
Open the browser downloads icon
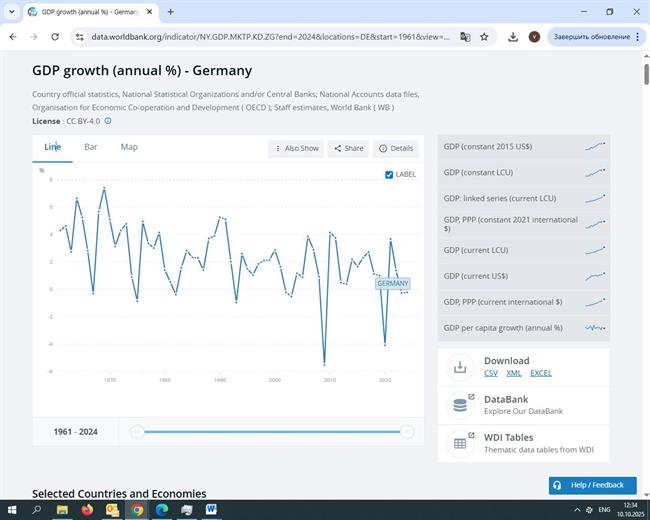pyautogui.click(x=513, y=37)
